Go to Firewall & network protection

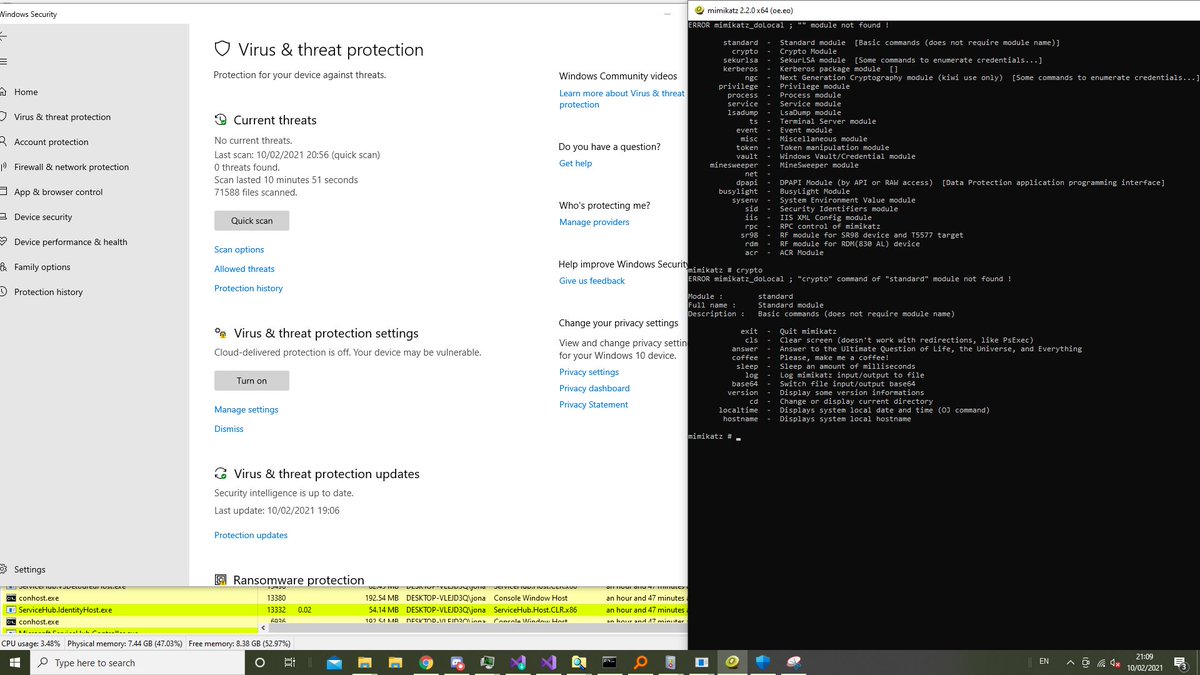pyautogui.click(x=71, y=167)
